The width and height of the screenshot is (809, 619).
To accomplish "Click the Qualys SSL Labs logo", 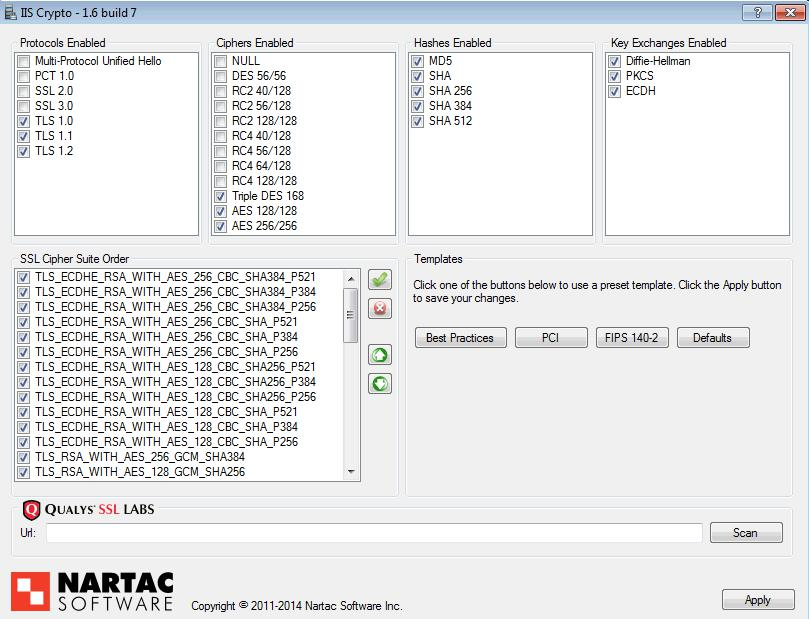I will tap(88, 509).
